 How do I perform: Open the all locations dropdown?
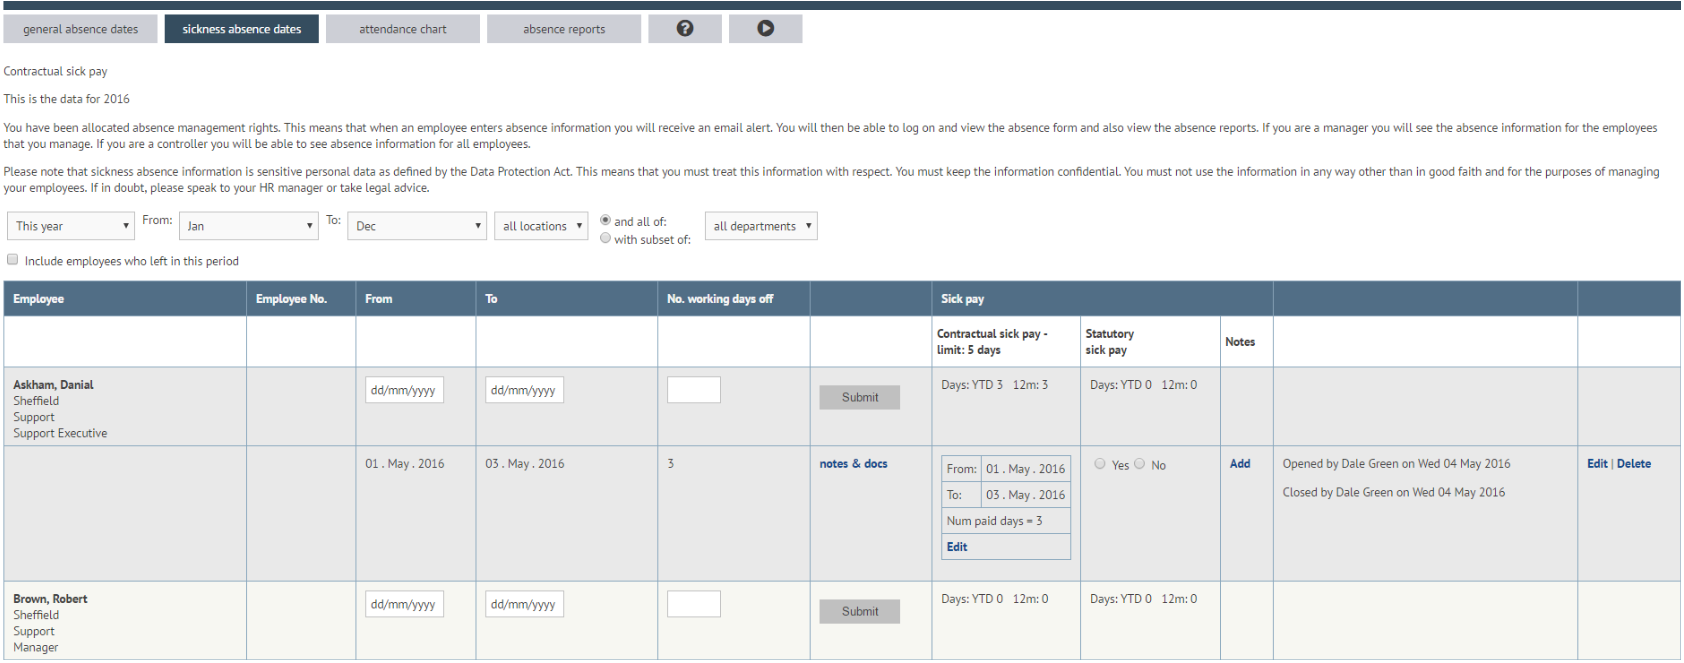541,226
